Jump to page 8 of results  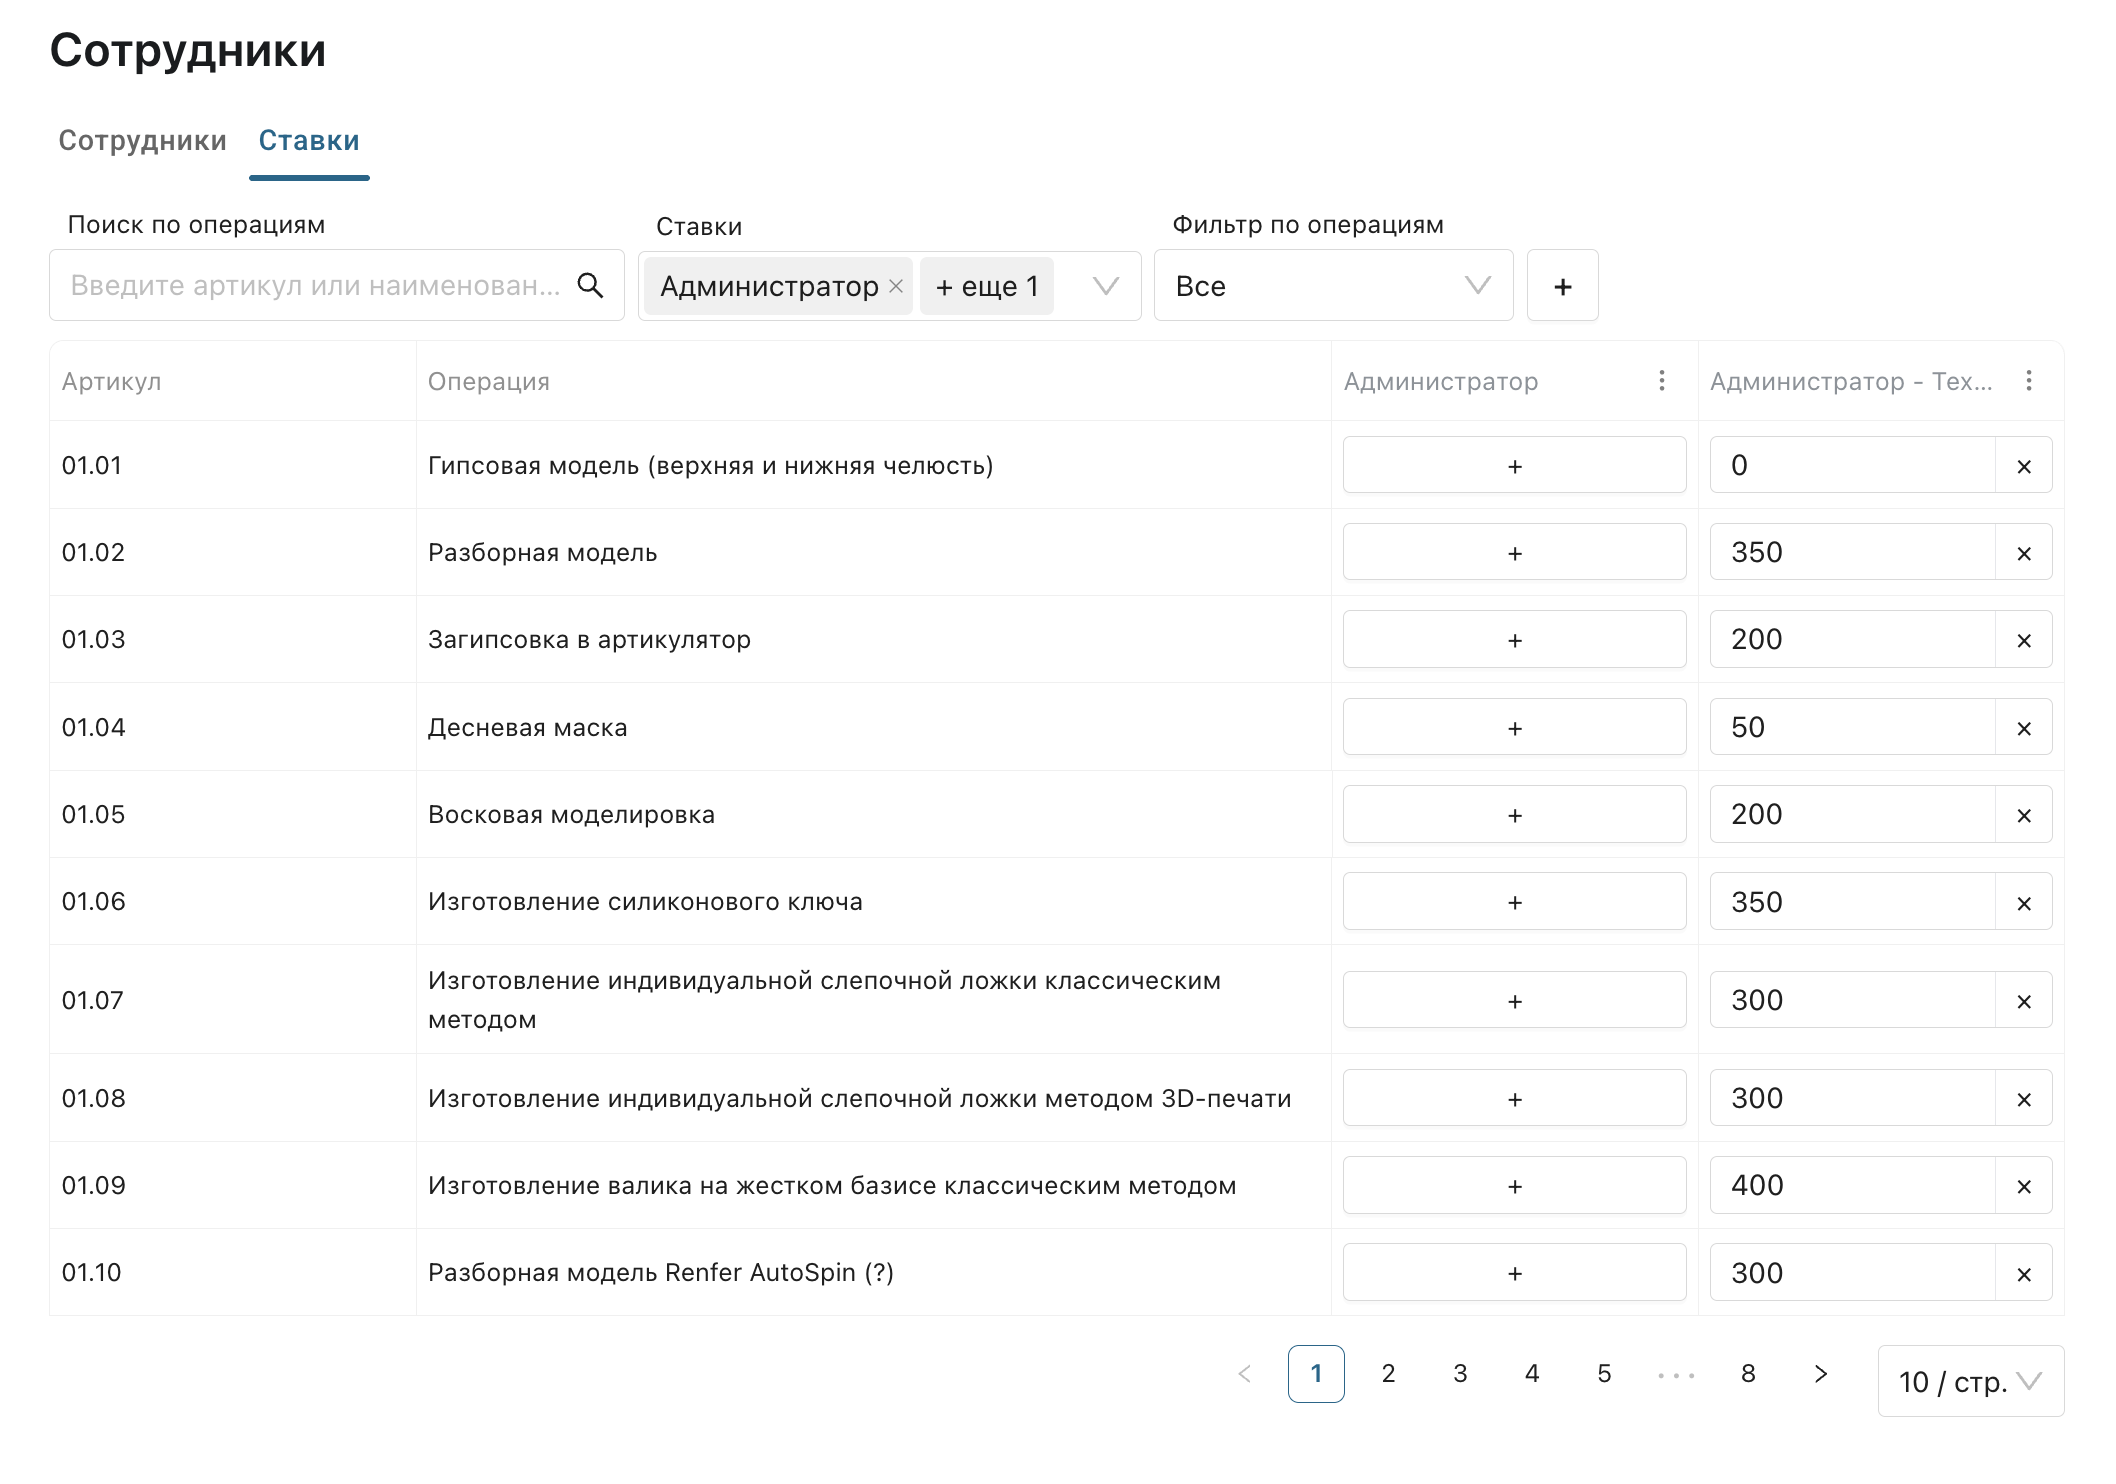pos(1748,1374)
